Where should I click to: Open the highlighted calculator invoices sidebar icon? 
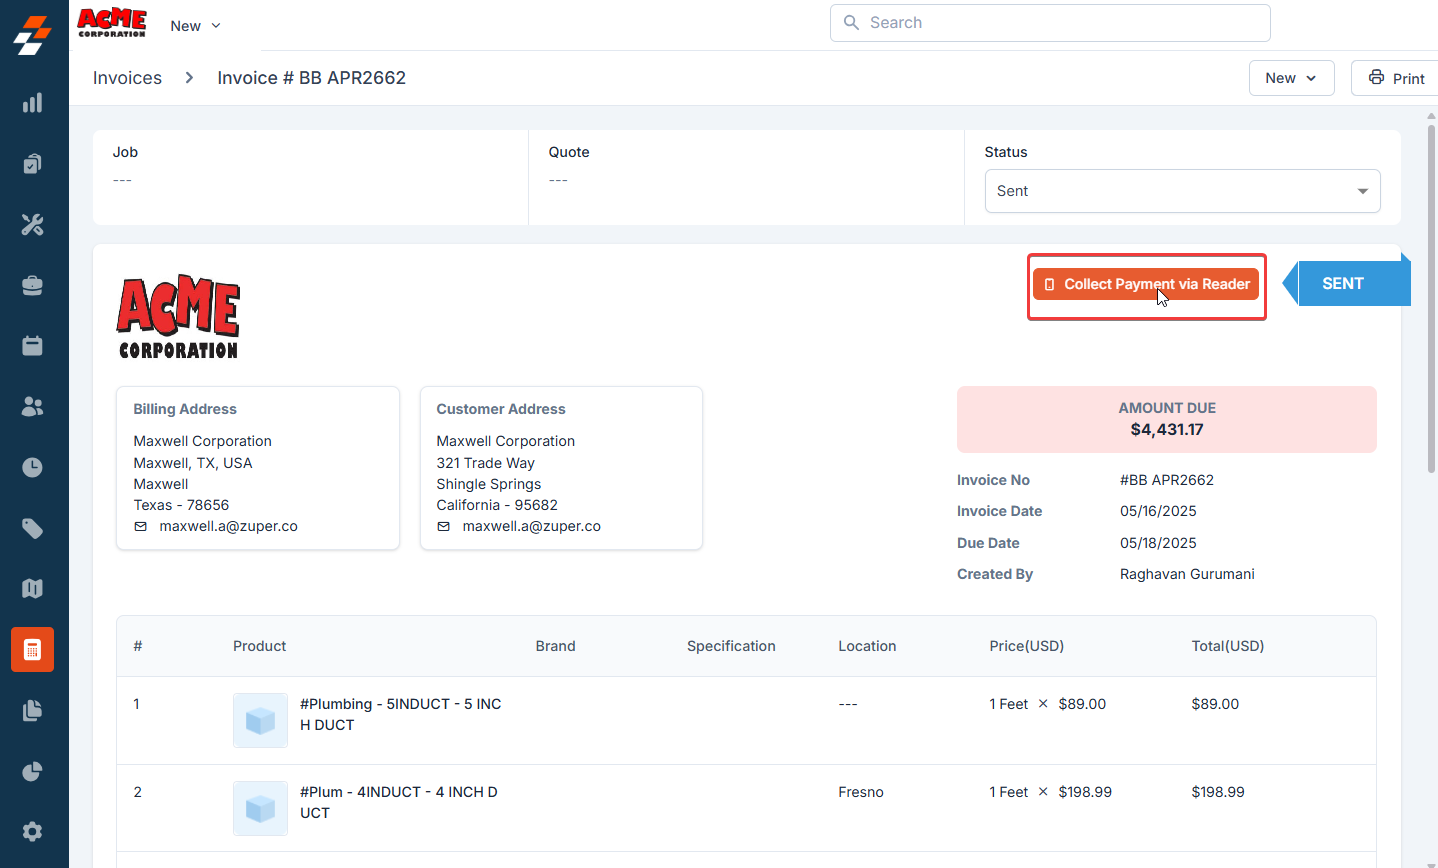(32, 650)
